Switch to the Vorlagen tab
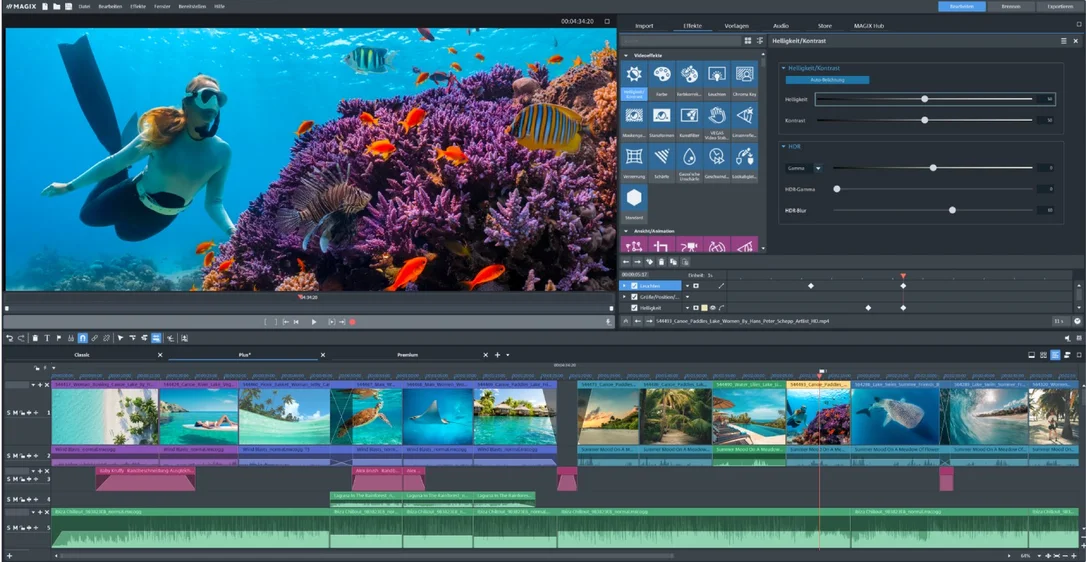Image resolution: width=1086 pixels, height=562 pixels. pyautogui.click(x=736, y=26)
